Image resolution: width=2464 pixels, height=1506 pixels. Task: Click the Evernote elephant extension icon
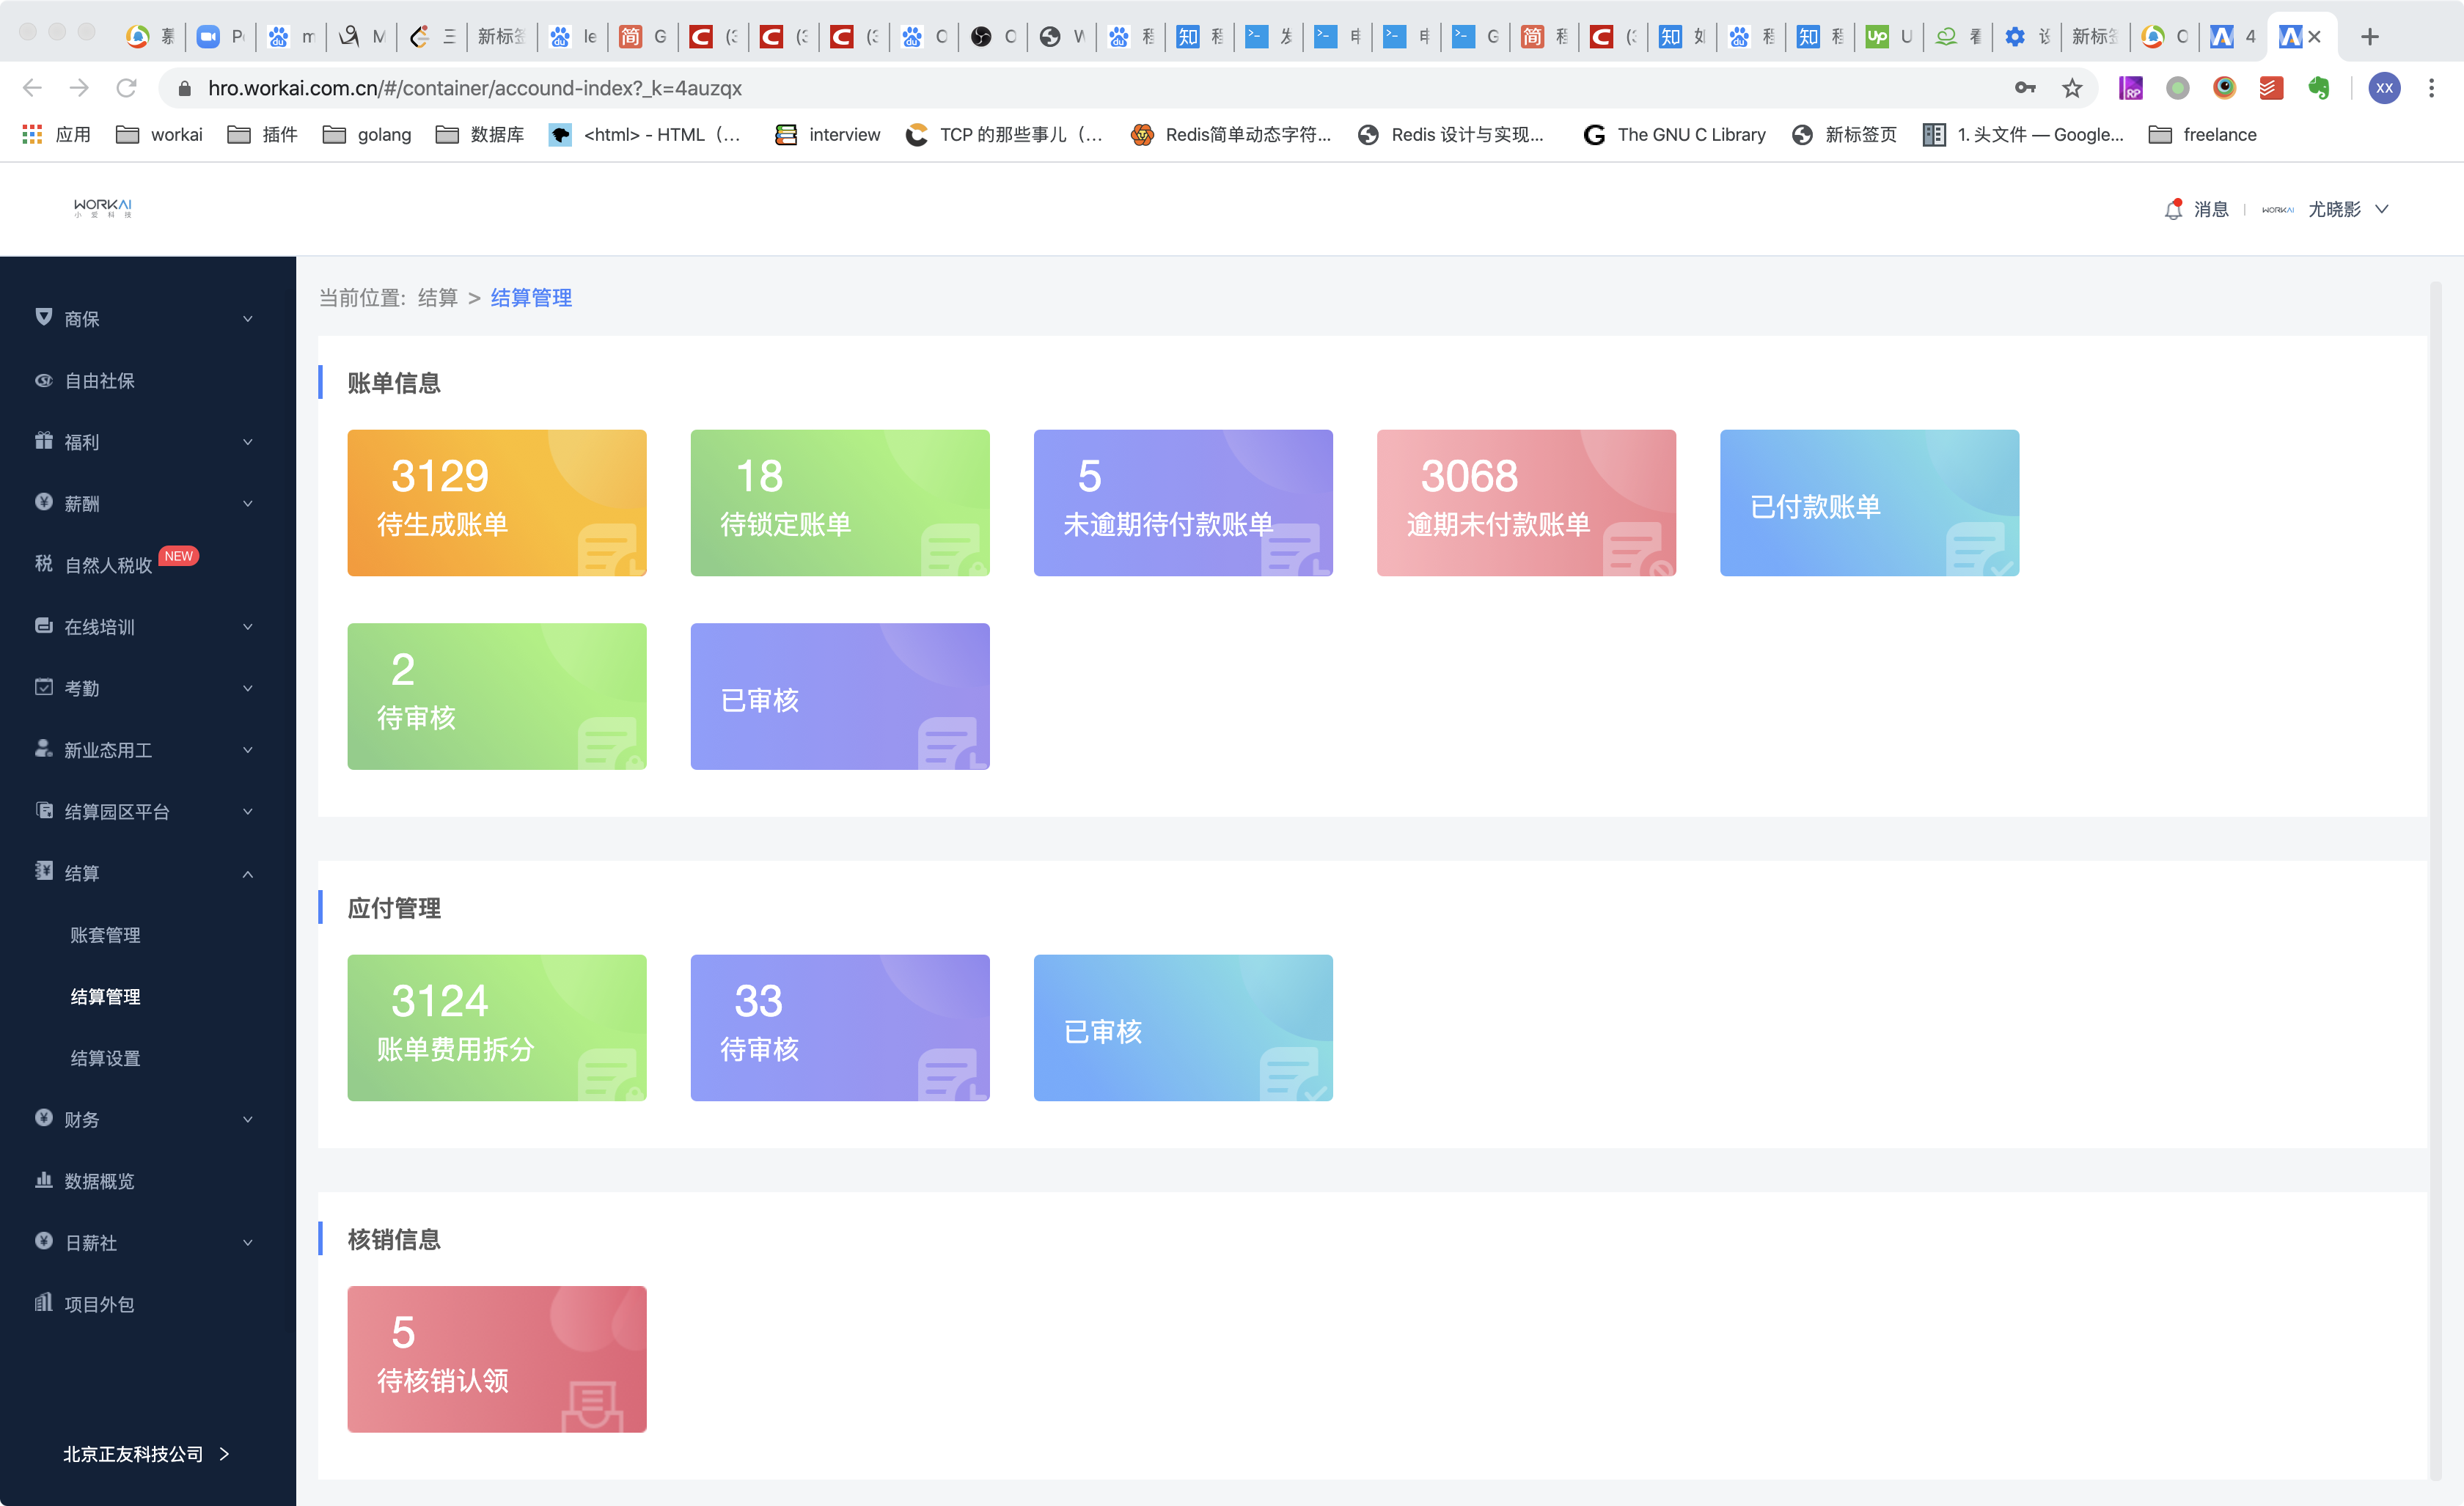coord(2319,88)
